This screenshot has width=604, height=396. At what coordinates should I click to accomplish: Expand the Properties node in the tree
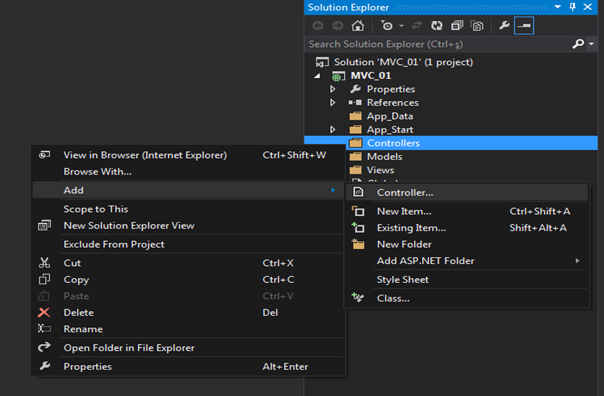coord(332,89)
